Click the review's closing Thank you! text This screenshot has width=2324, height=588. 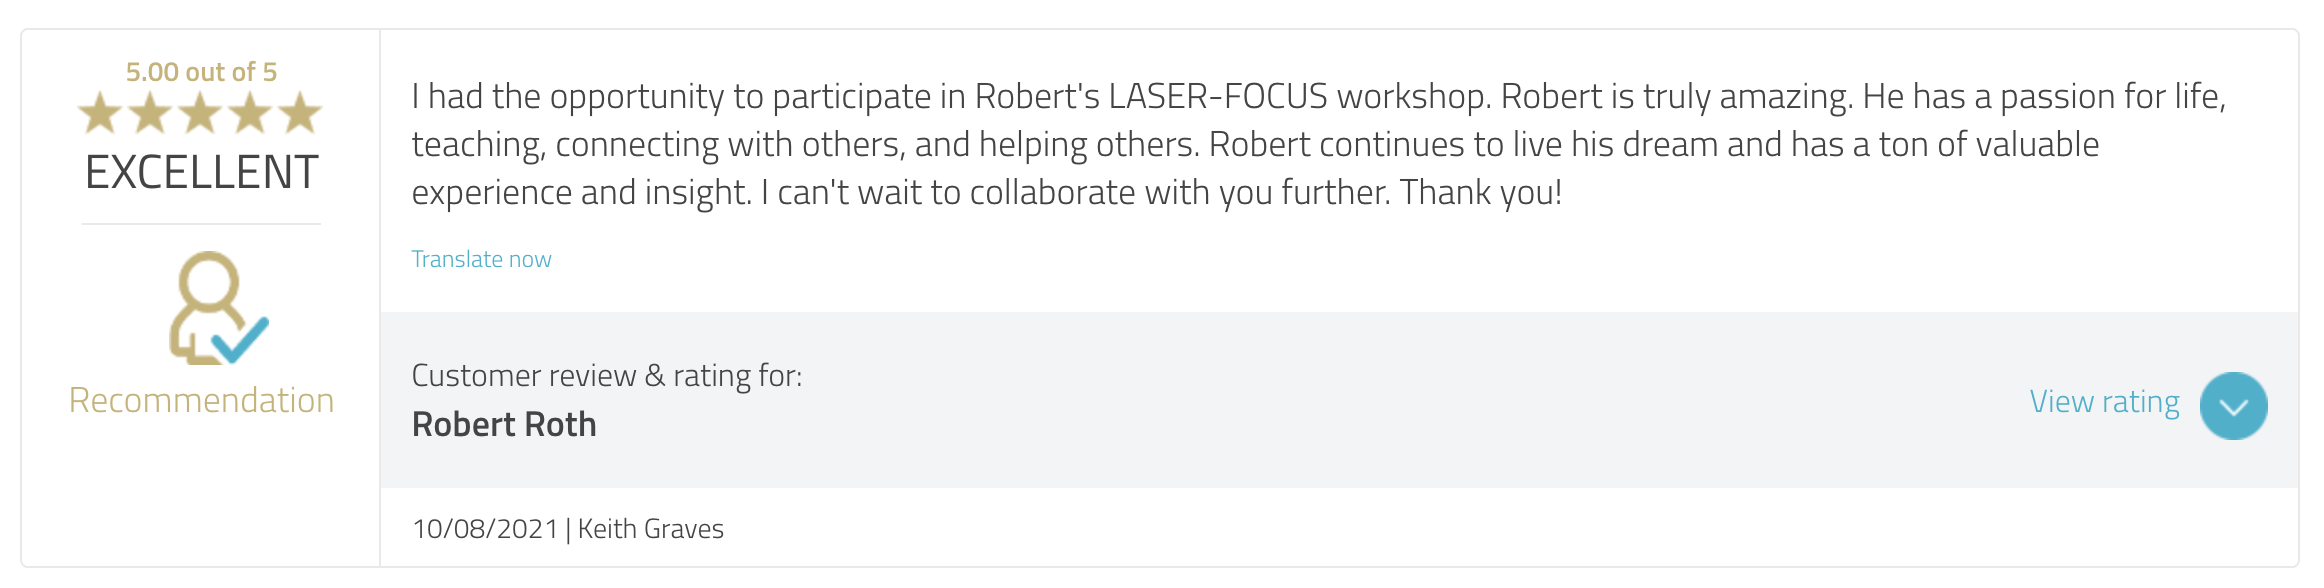tap(1480, 193)
